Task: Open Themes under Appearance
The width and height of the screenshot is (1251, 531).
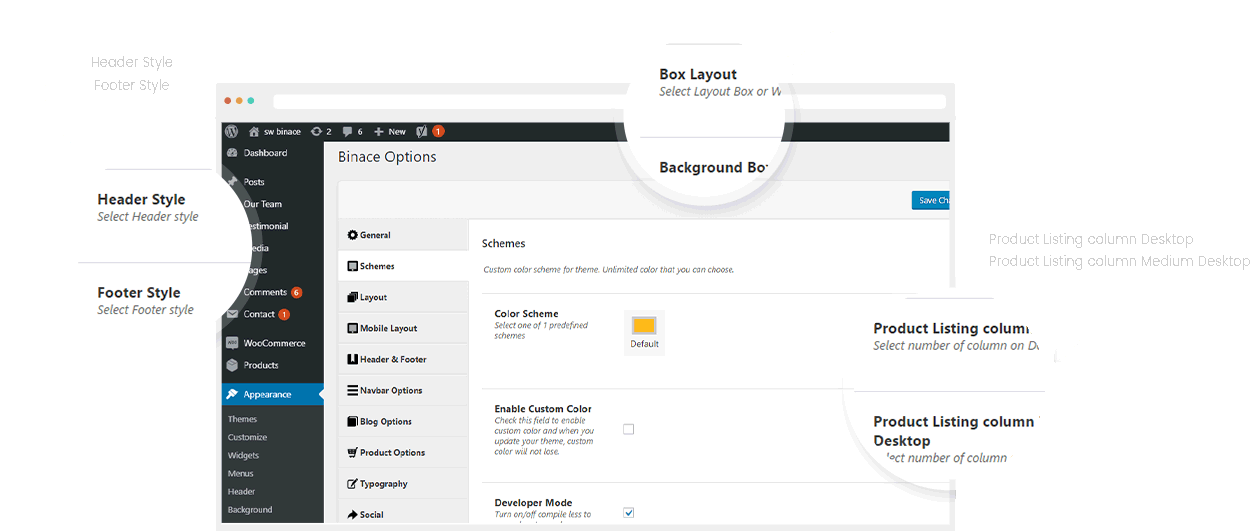Action: [x=242, y=419]
